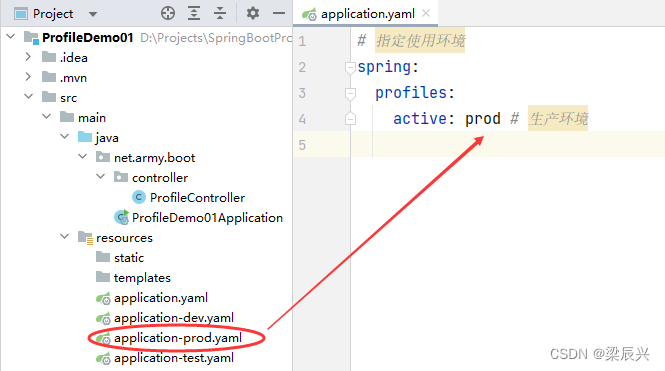
Task: Select the main folder
Action: pos(92,118)
